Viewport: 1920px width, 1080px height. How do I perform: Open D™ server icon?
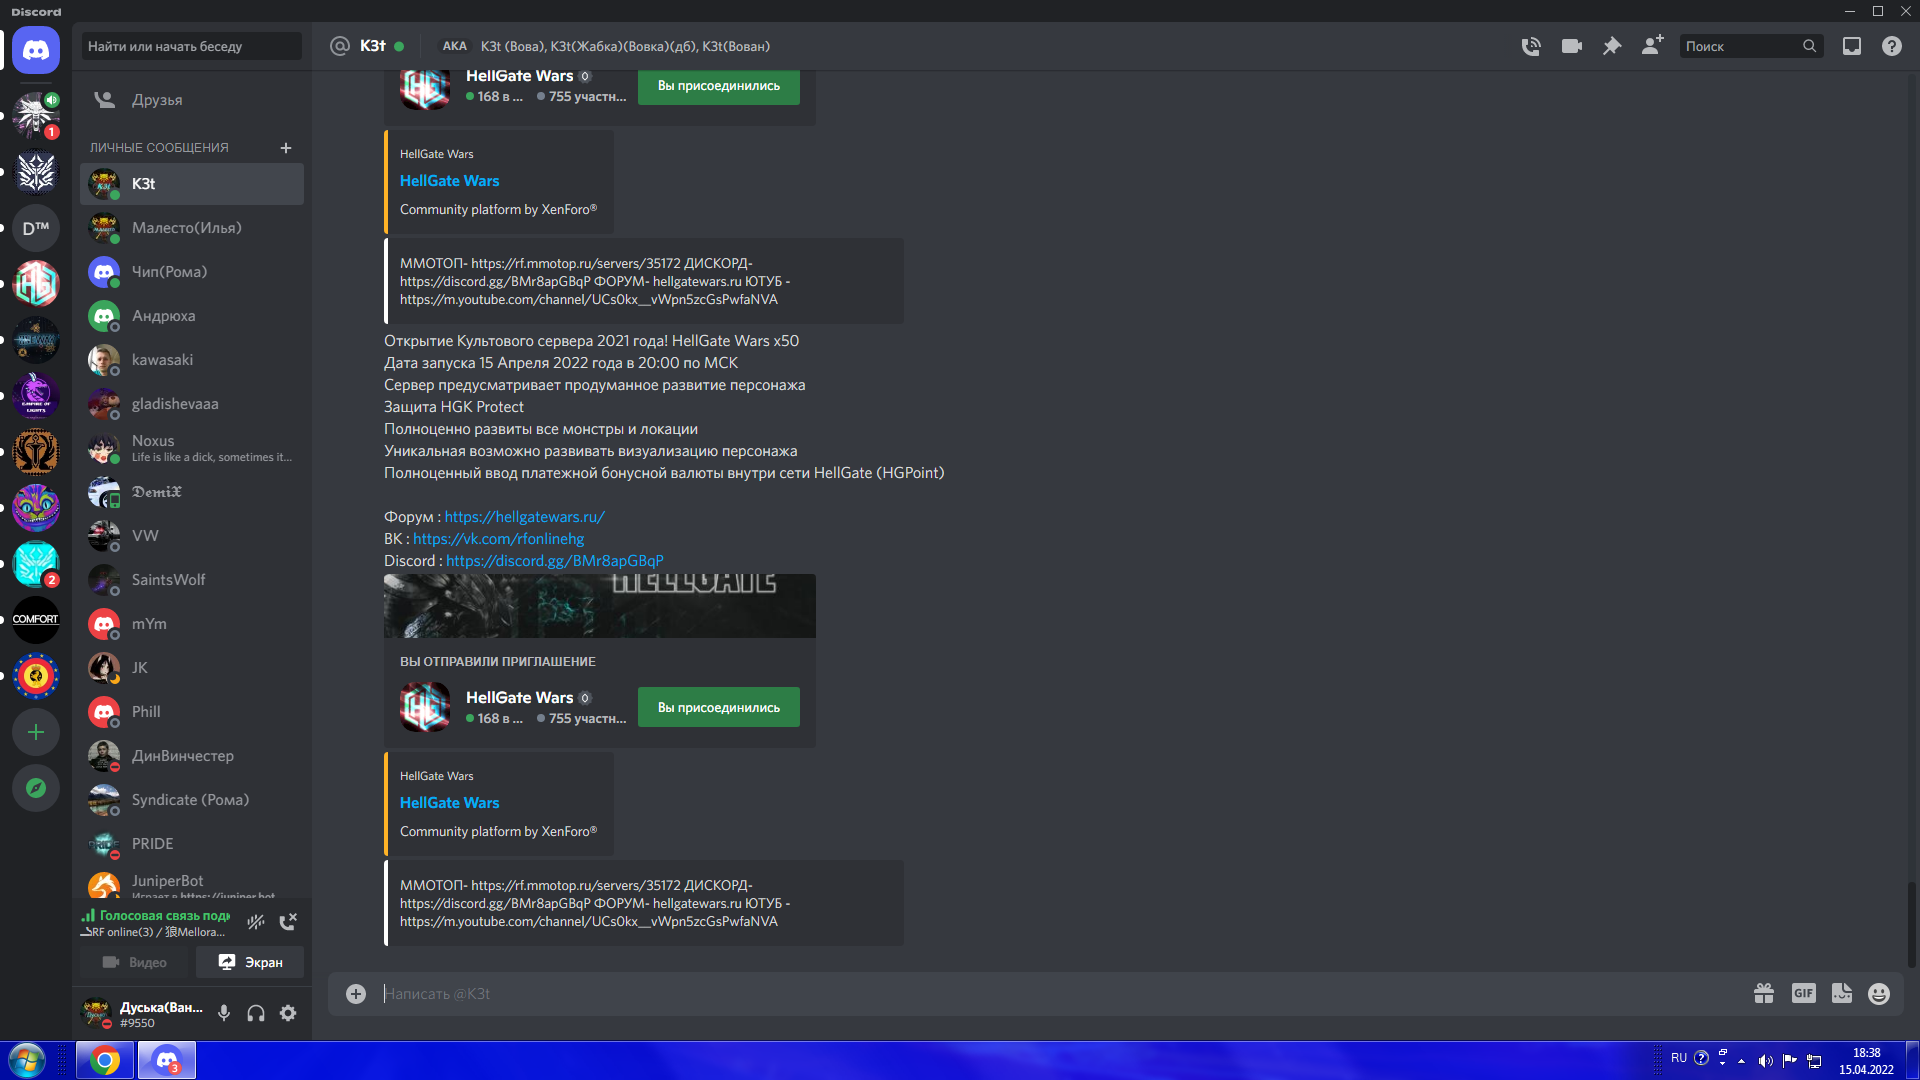click(36, 228)
